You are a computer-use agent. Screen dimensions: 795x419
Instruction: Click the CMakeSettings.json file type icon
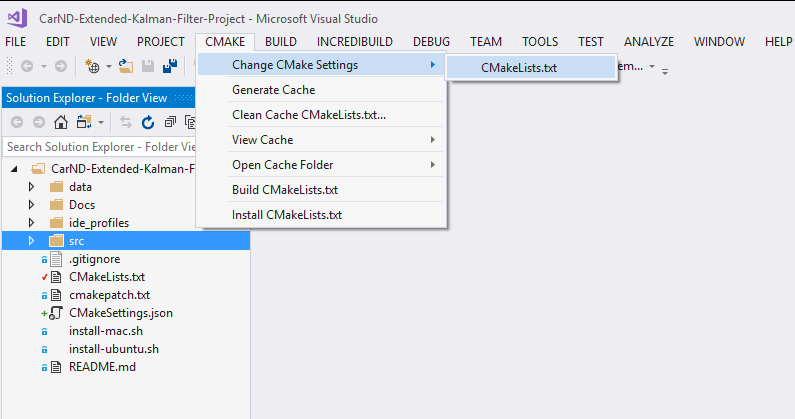(56, 313)
